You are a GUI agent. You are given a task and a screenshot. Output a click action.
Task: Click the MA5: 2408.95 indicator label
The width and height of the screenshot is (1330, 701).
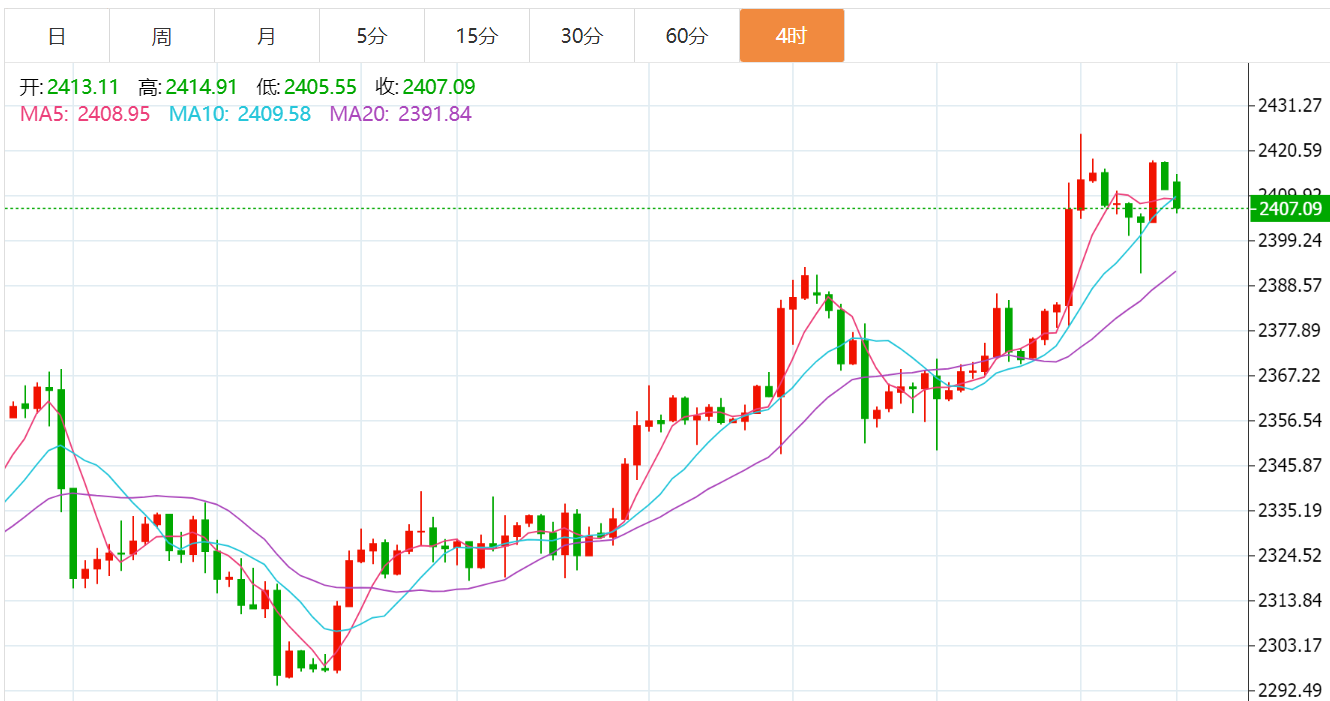(x=85, y=114)
